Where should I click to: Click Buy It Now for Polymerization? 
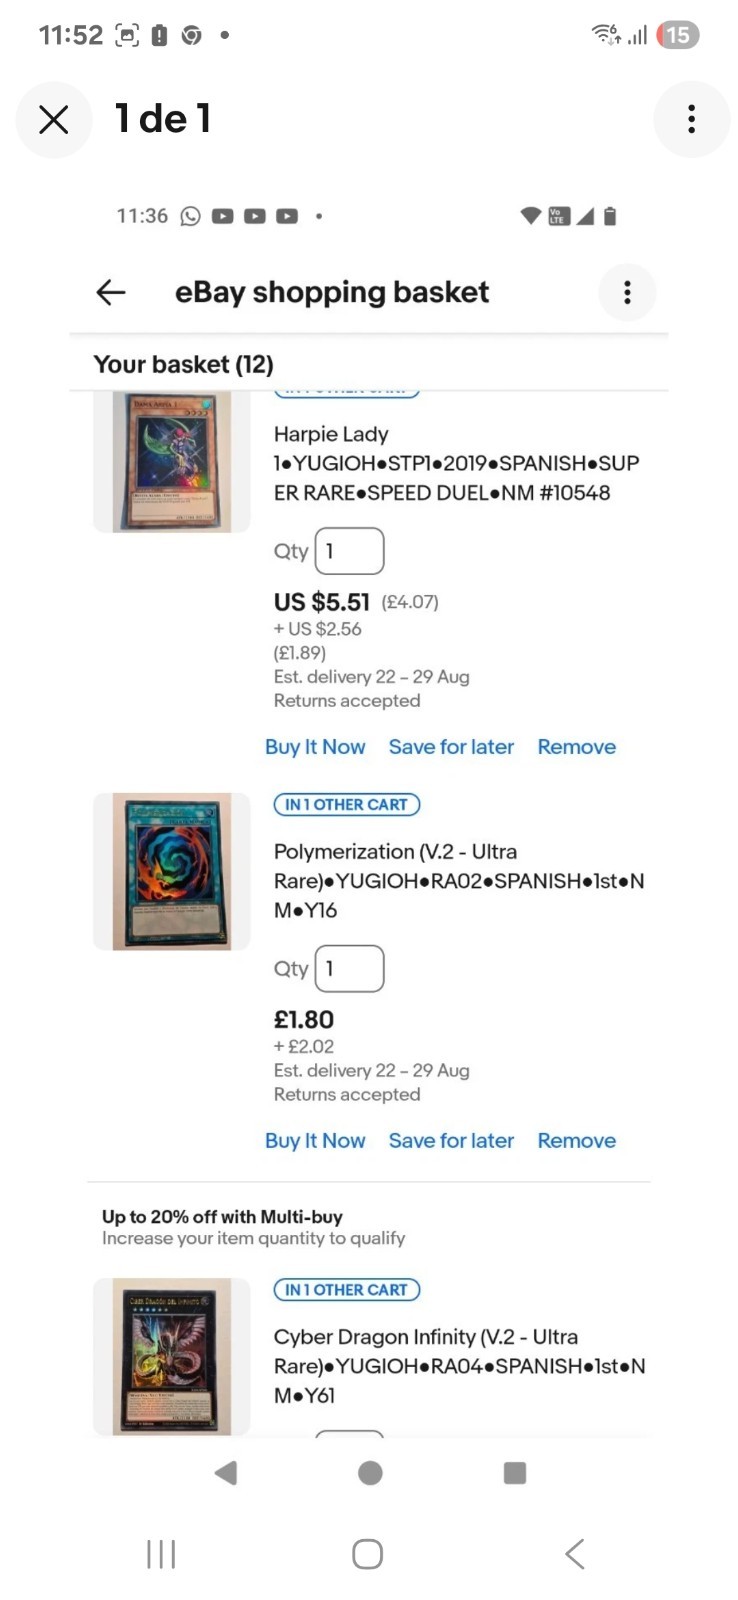[x=315, y=1141]
